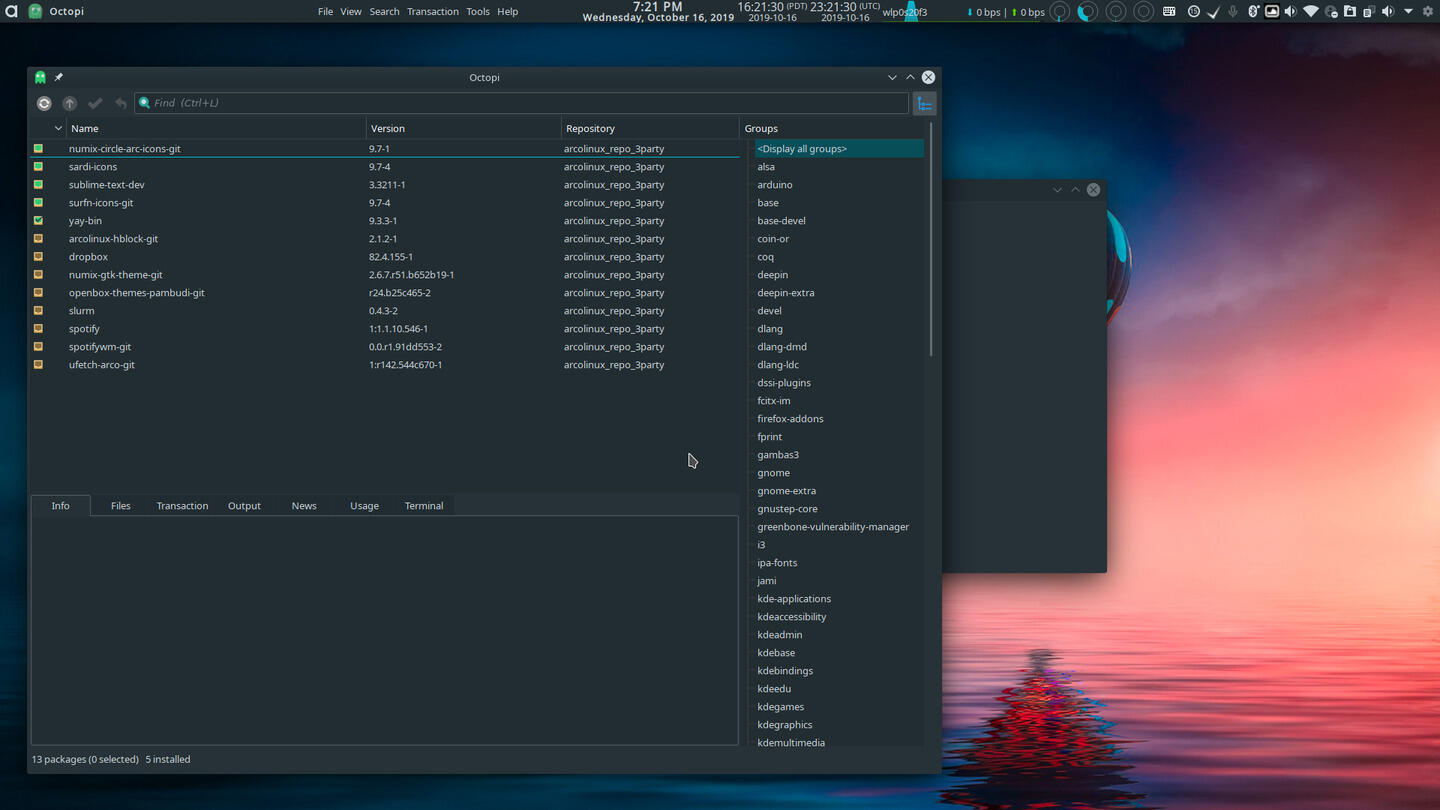This screenshot has height=810, width=1440.
Task: Click the magnifier icon in Find field
Action: click(x=145, y=103)
